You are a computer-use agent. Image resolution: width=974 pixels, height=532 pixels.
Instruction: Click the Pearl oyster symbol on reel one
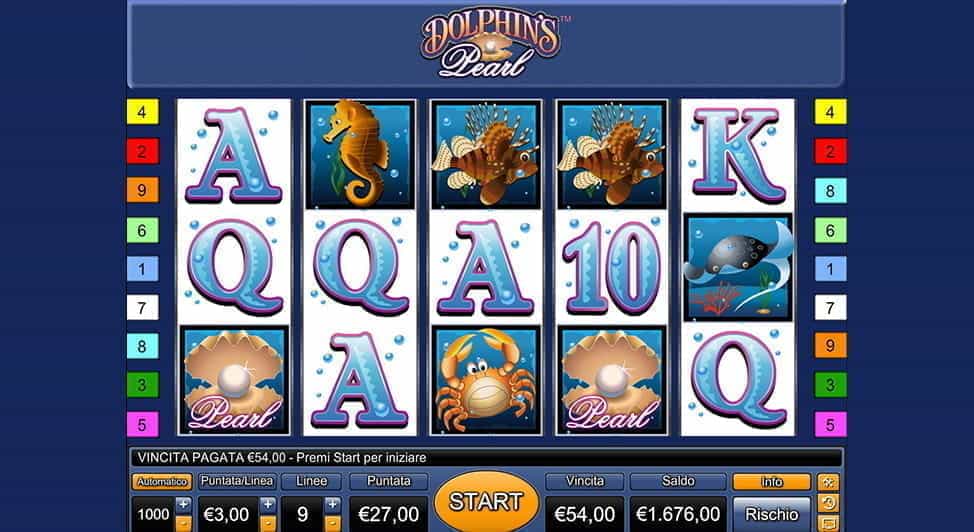(234, 380)
